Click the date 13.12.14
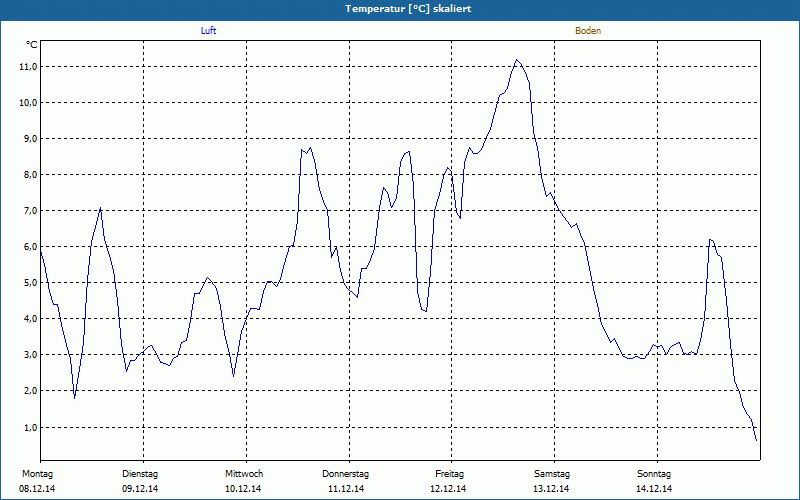 (x=551, y=489)
